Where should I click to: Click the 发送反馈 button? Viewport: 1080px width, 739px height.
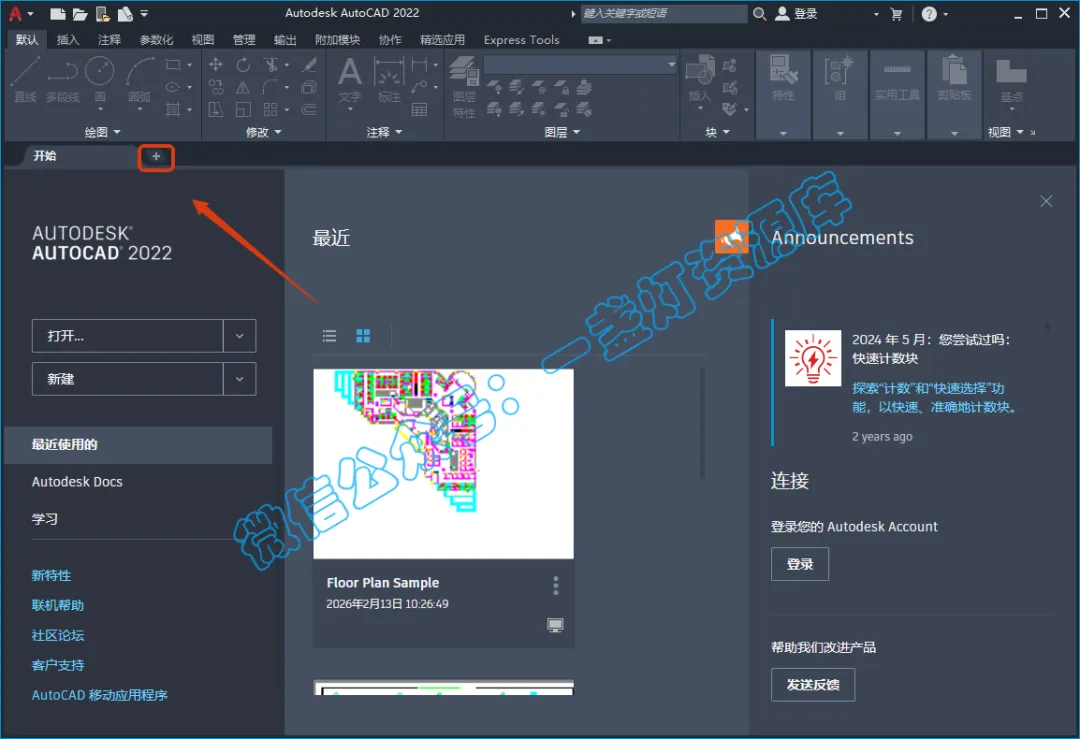tap(813, 685)
